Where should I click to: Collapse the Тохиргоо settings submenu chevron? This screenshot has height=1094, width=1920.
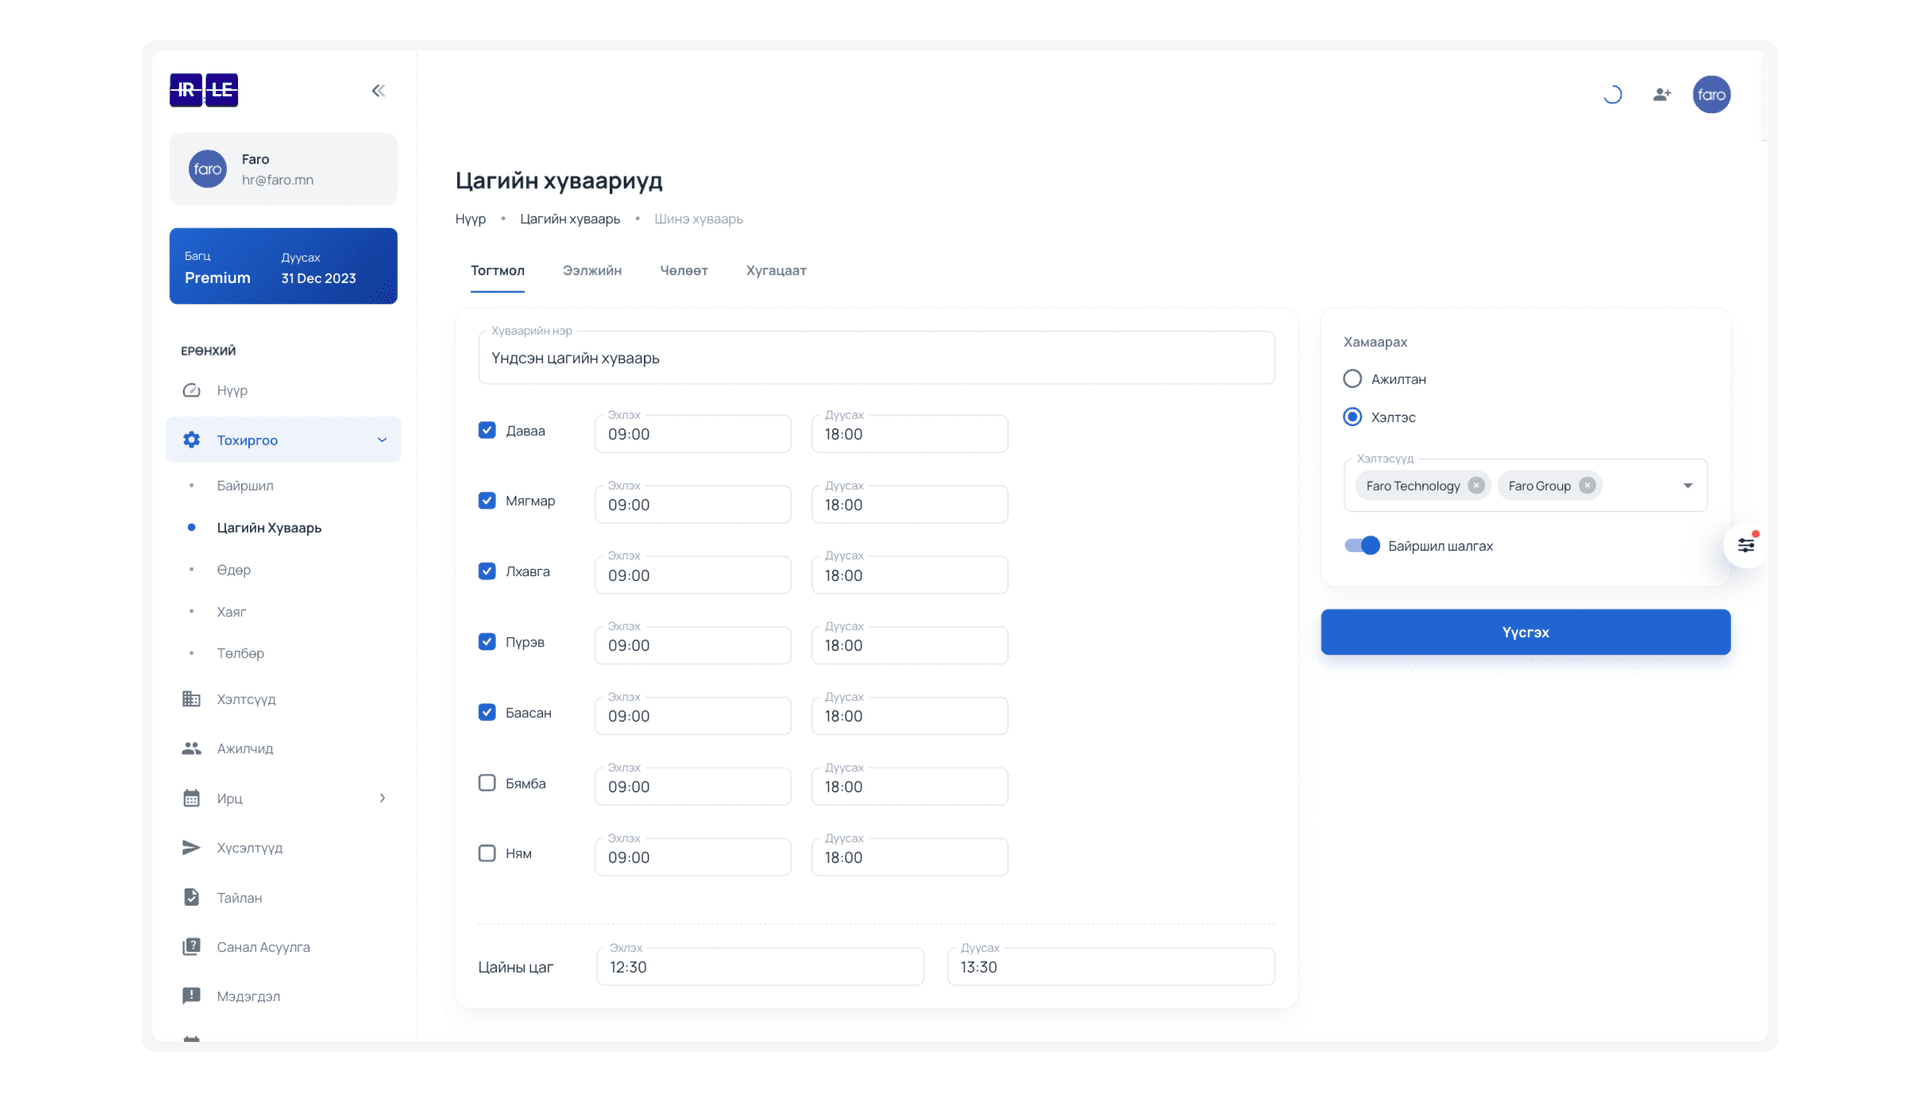coord(381,440)
